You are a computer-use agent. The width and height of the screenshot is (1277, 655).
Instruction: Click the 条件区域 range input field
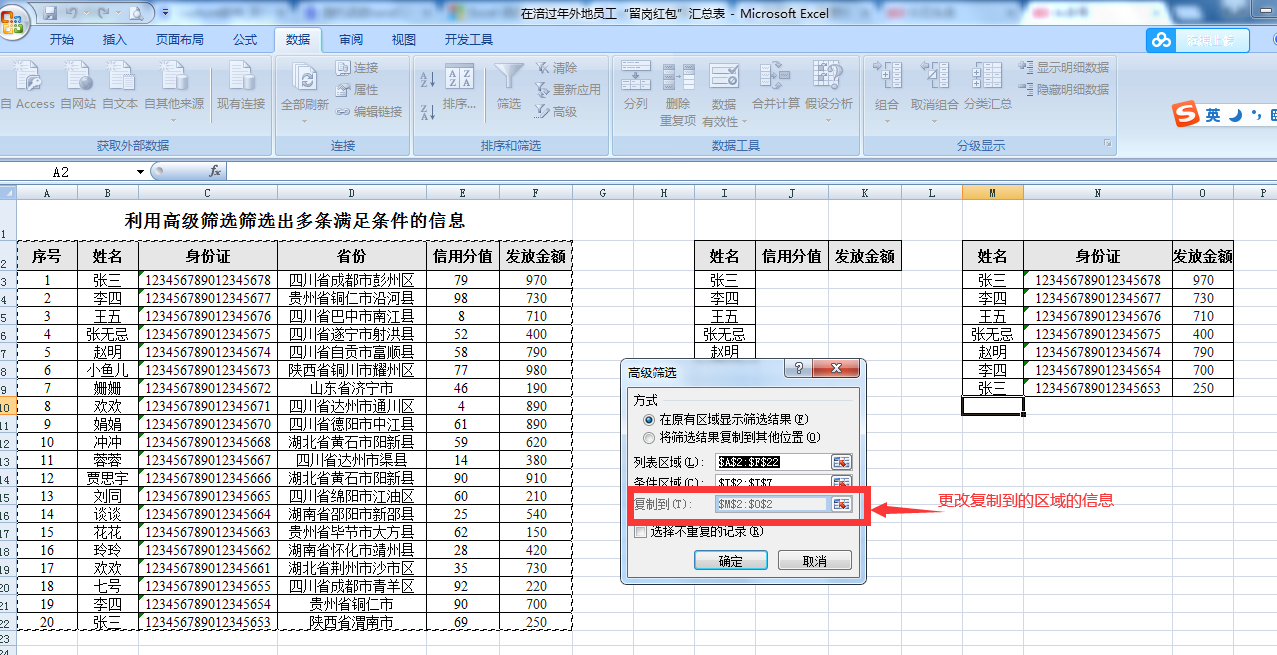coord(772,483)
